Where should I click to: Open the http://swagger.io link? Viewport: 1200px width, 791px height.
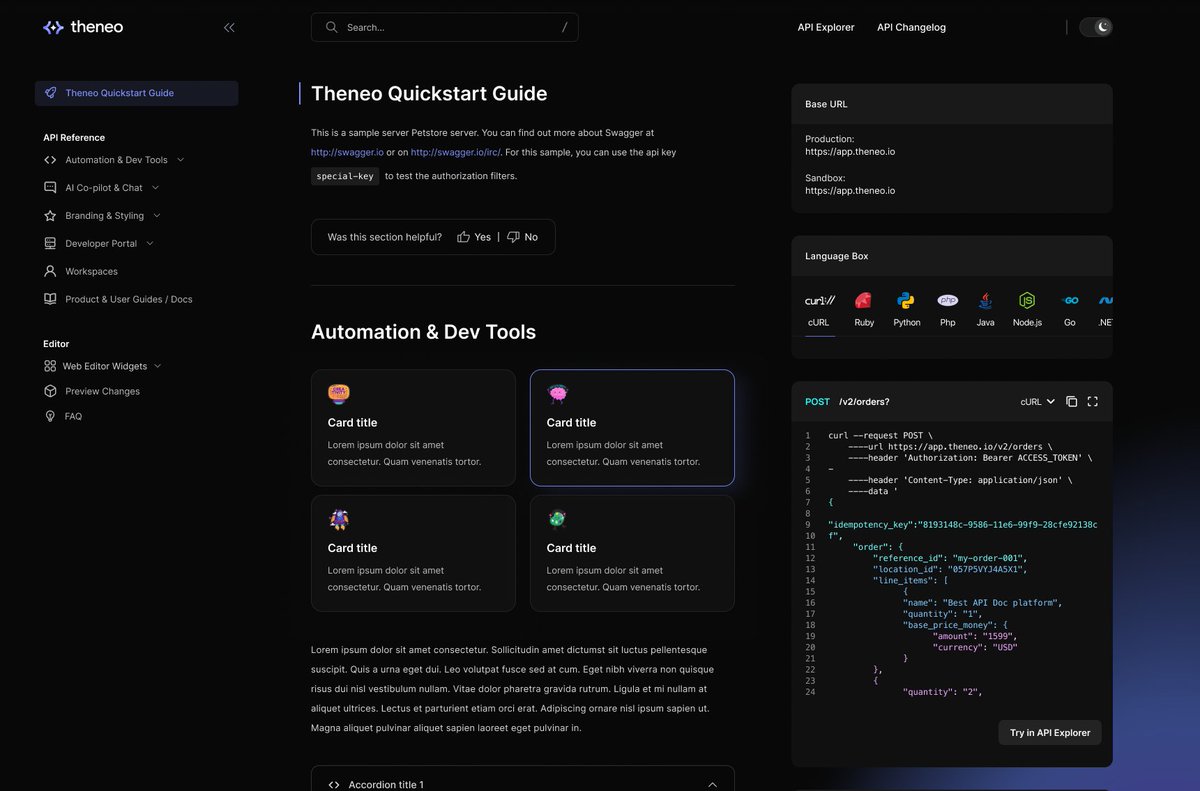tap(347, 153)
